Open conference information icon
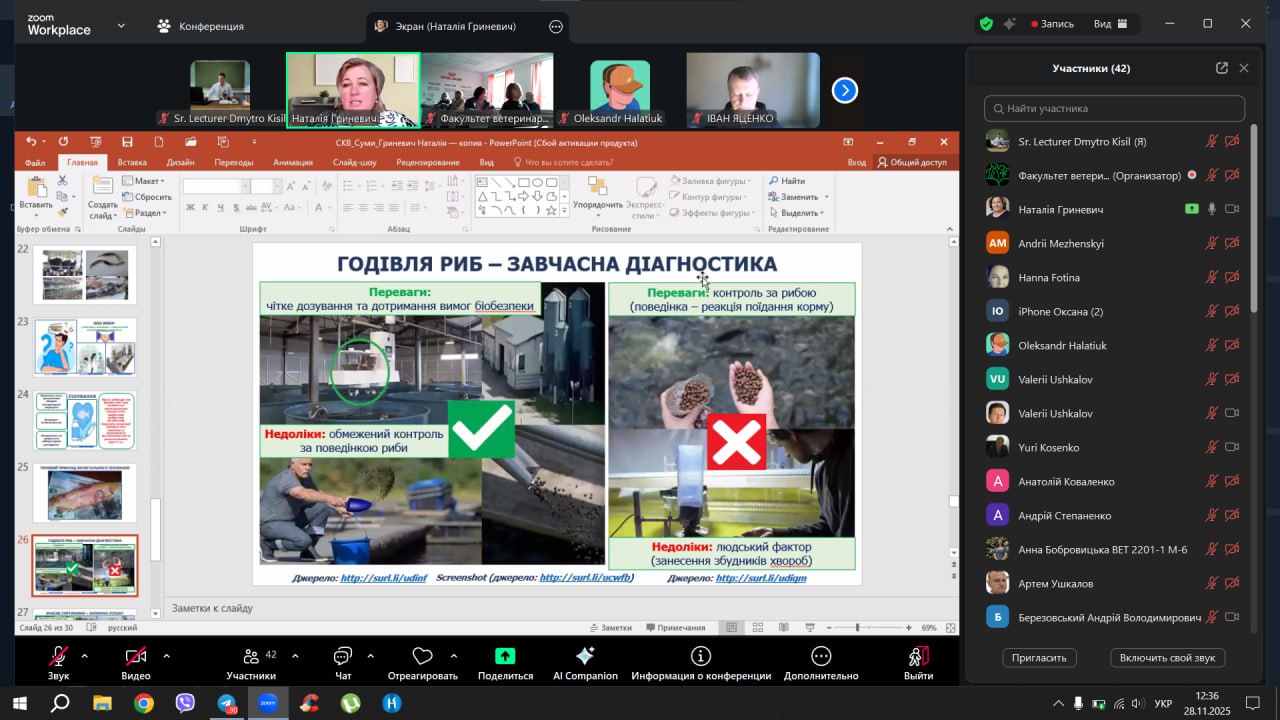The width and height of the screenshot is (1280, 720). tap(701, 656)
